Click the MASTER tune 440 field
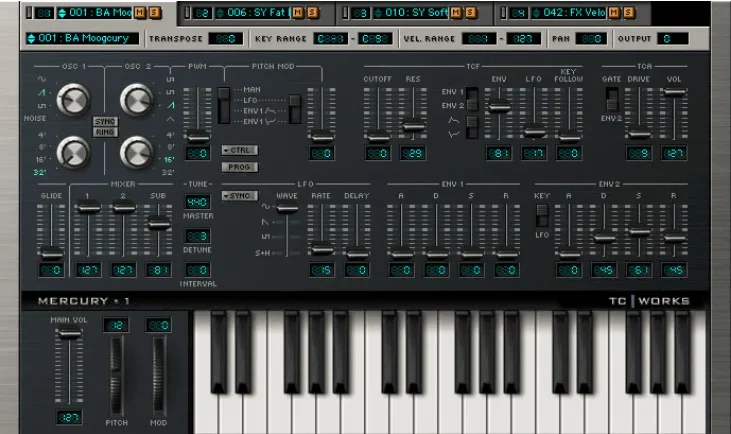 coord(198,202)
